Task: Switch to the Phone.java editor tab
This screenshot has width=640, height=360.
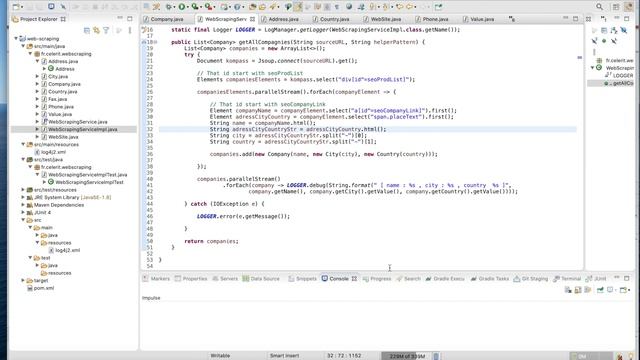Action: [435, 19]
